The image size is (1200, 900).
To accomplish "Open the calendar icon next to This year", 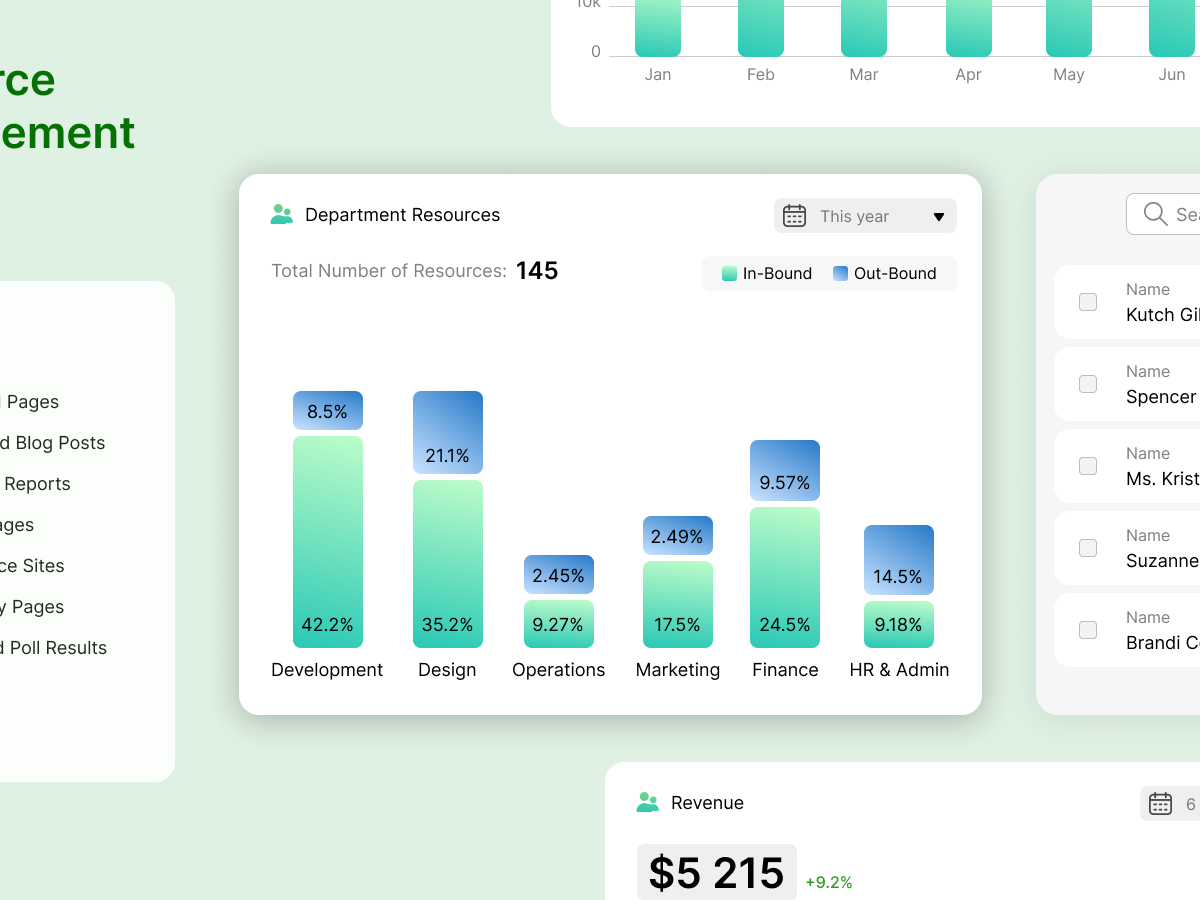I will click(x=794, y=215).
